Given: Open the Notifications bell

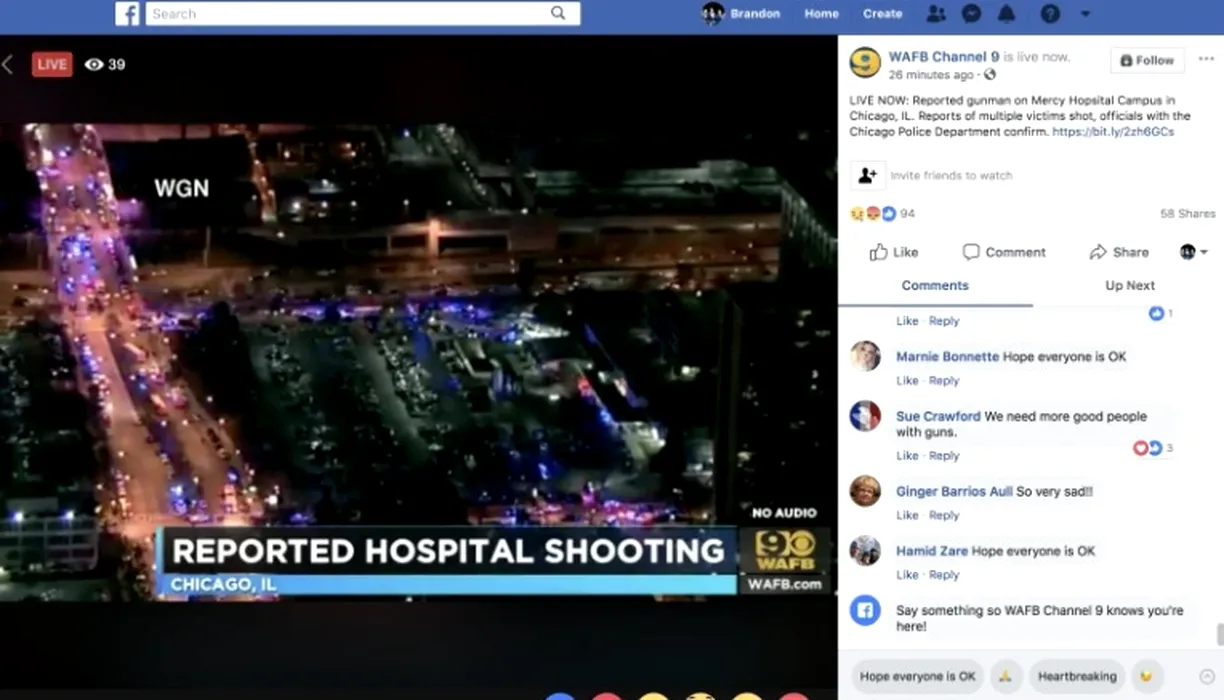Looking at the screenshot, I should [x=1006, y=14].
